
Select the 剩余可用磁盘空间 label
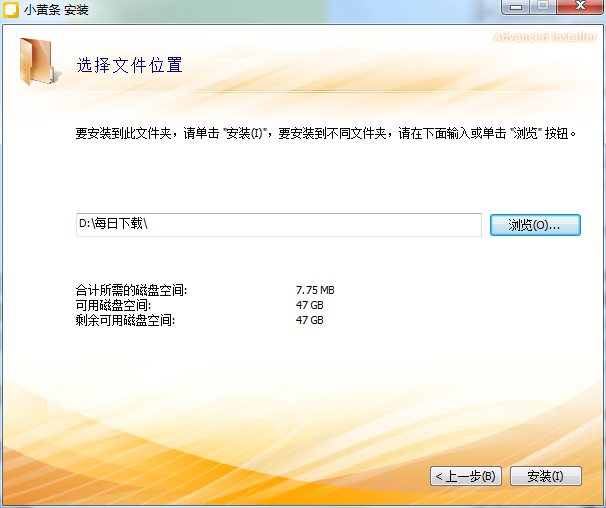[125, 320]
